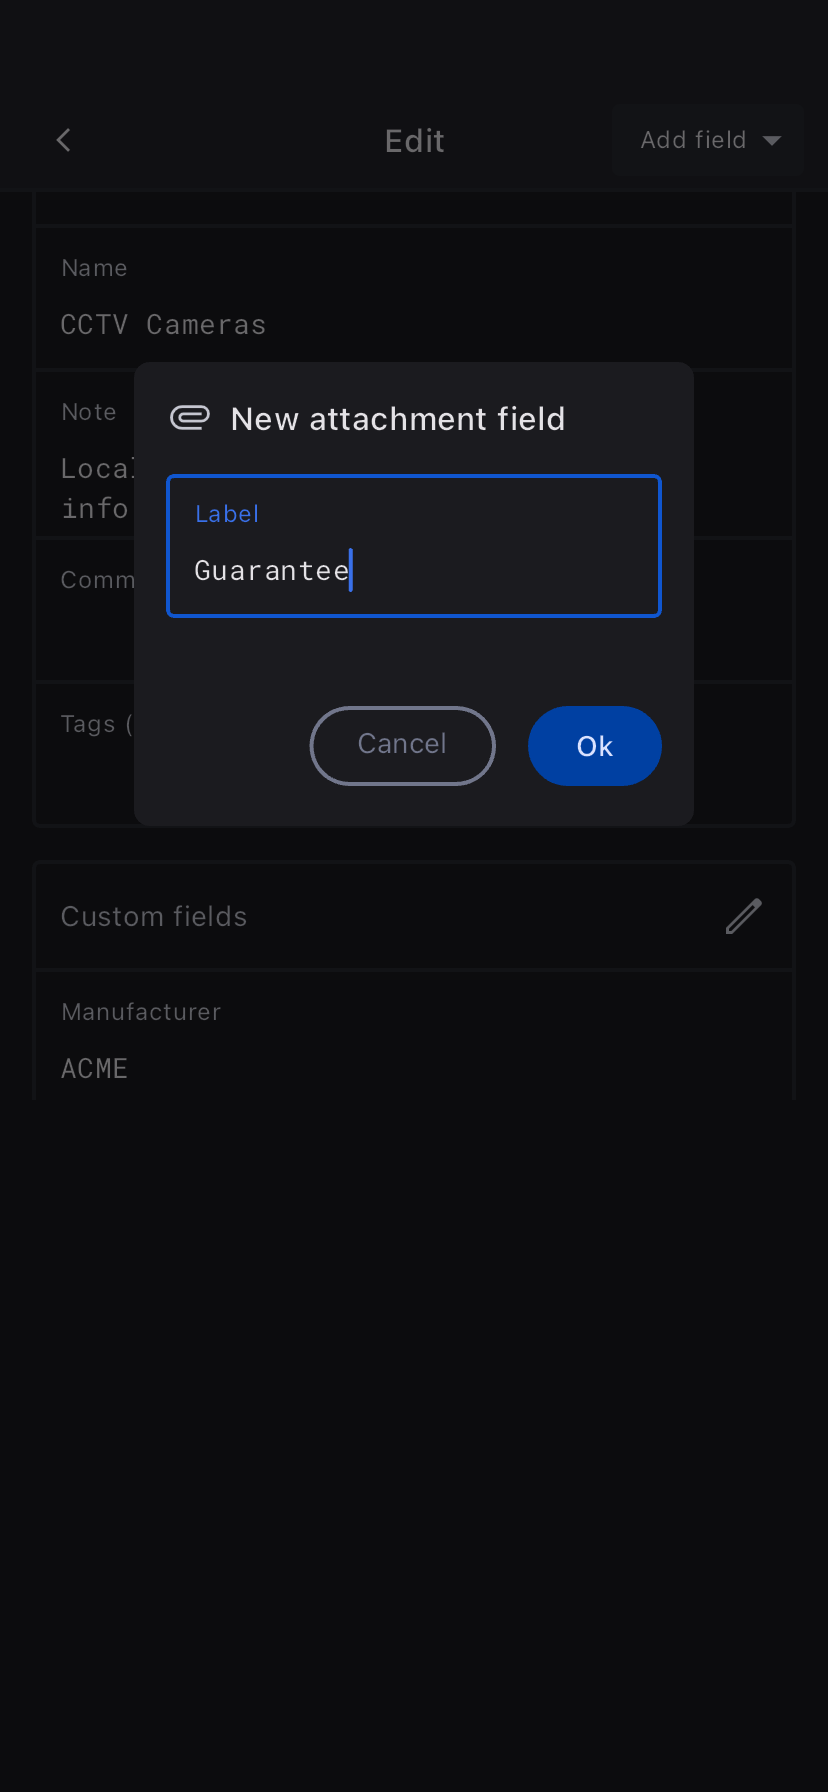Select the Name field CCTV Cameras
Image resolution: width=828 pixels, height=1792 pixels.
pos(163,325)
